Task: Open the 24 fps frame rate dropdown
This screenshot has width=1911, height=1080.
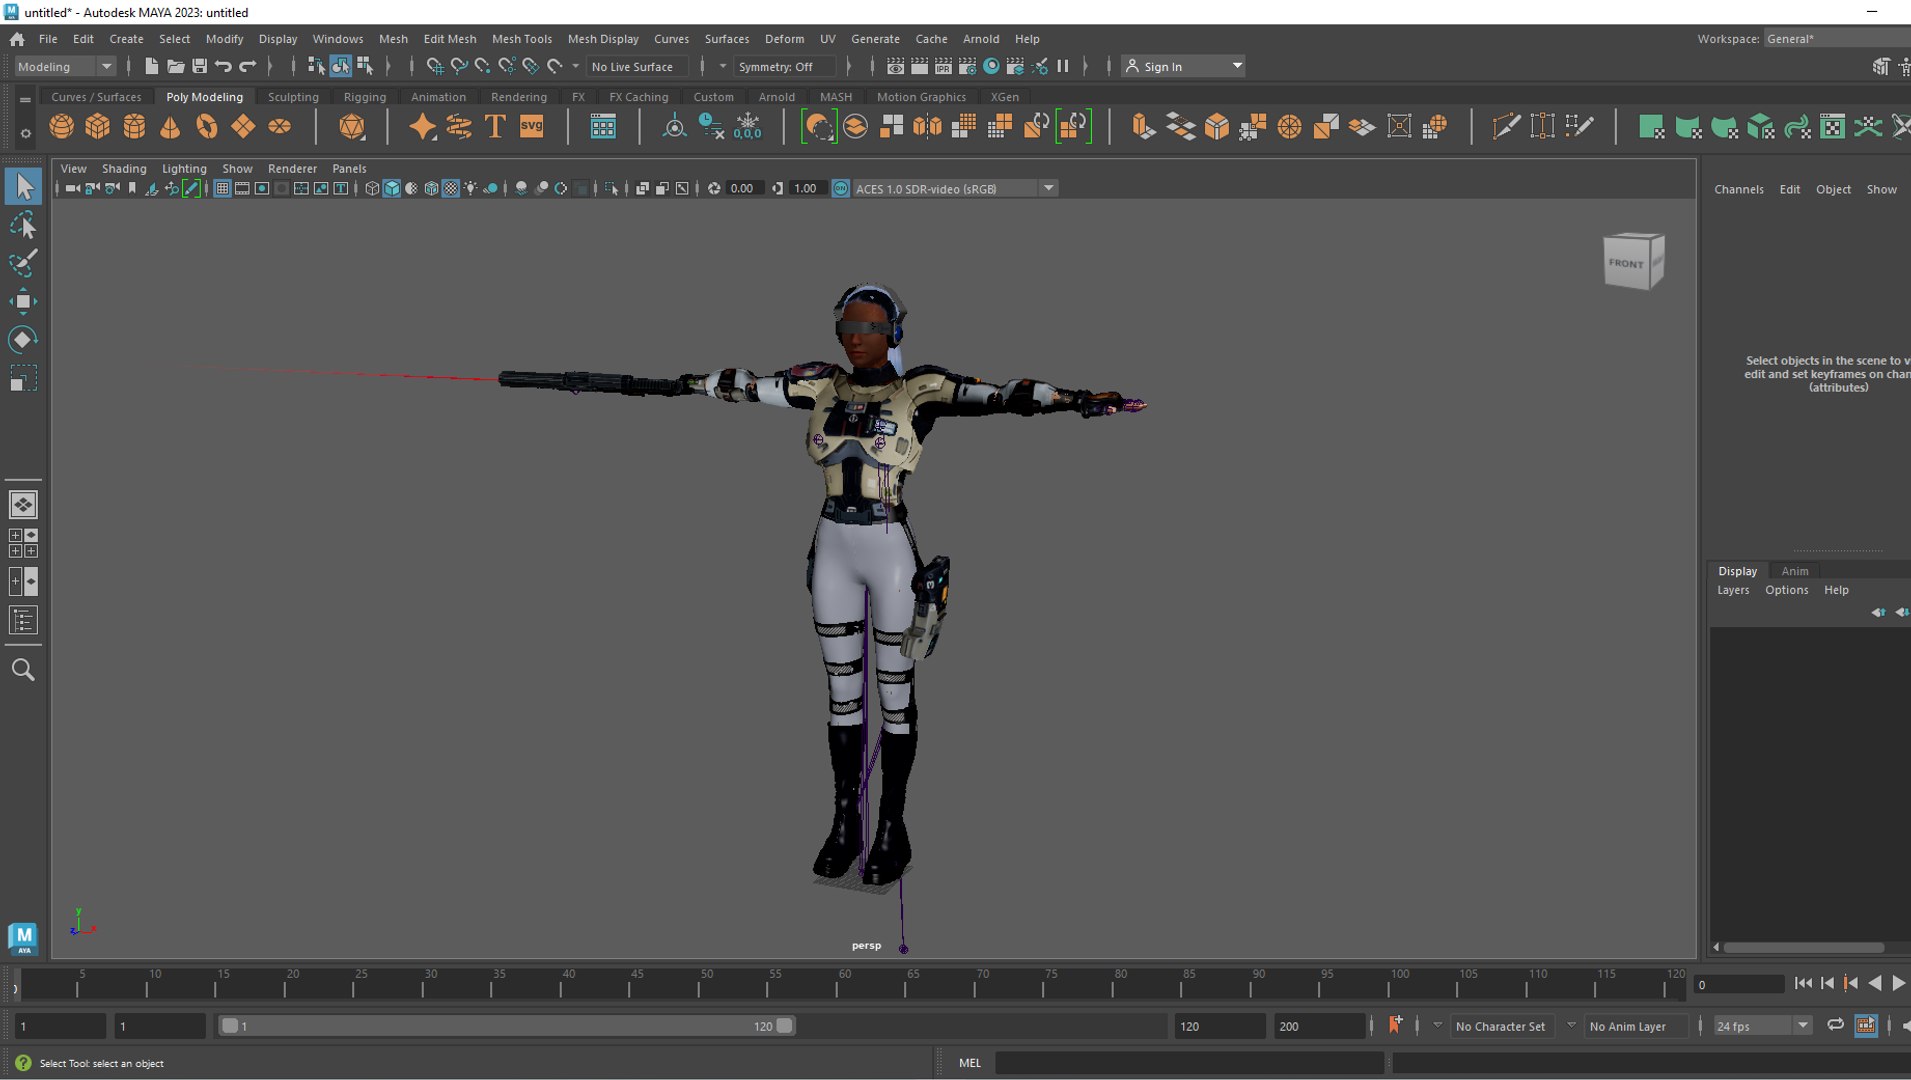Action: pyautogui.click(x=1763, y=1026)
